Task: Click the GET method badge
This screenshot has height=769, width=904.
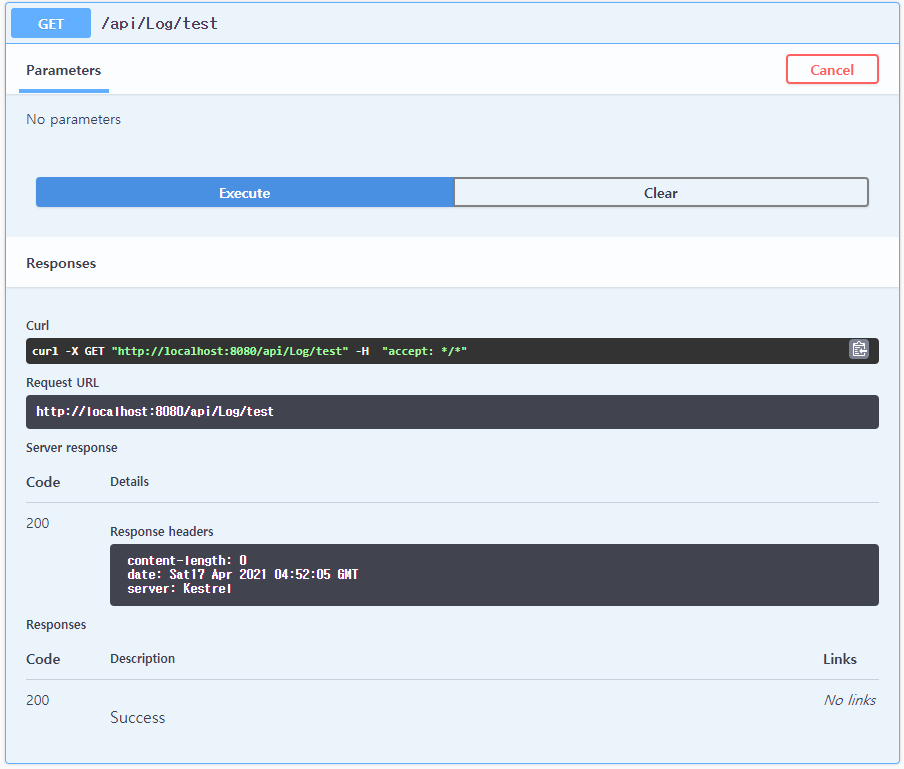Action: 51,24
